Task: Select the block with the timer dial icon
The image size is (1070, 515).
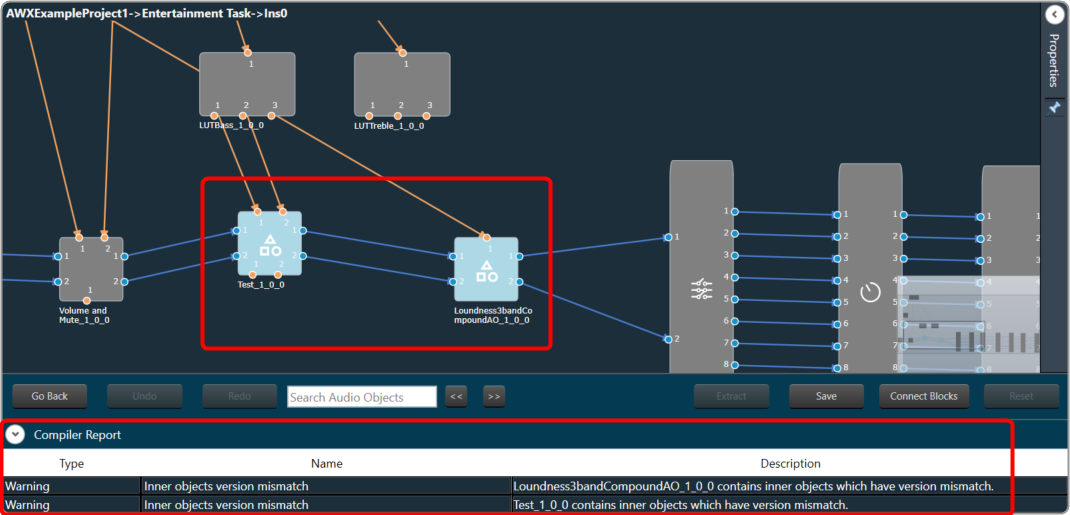Action: point(870,269)
